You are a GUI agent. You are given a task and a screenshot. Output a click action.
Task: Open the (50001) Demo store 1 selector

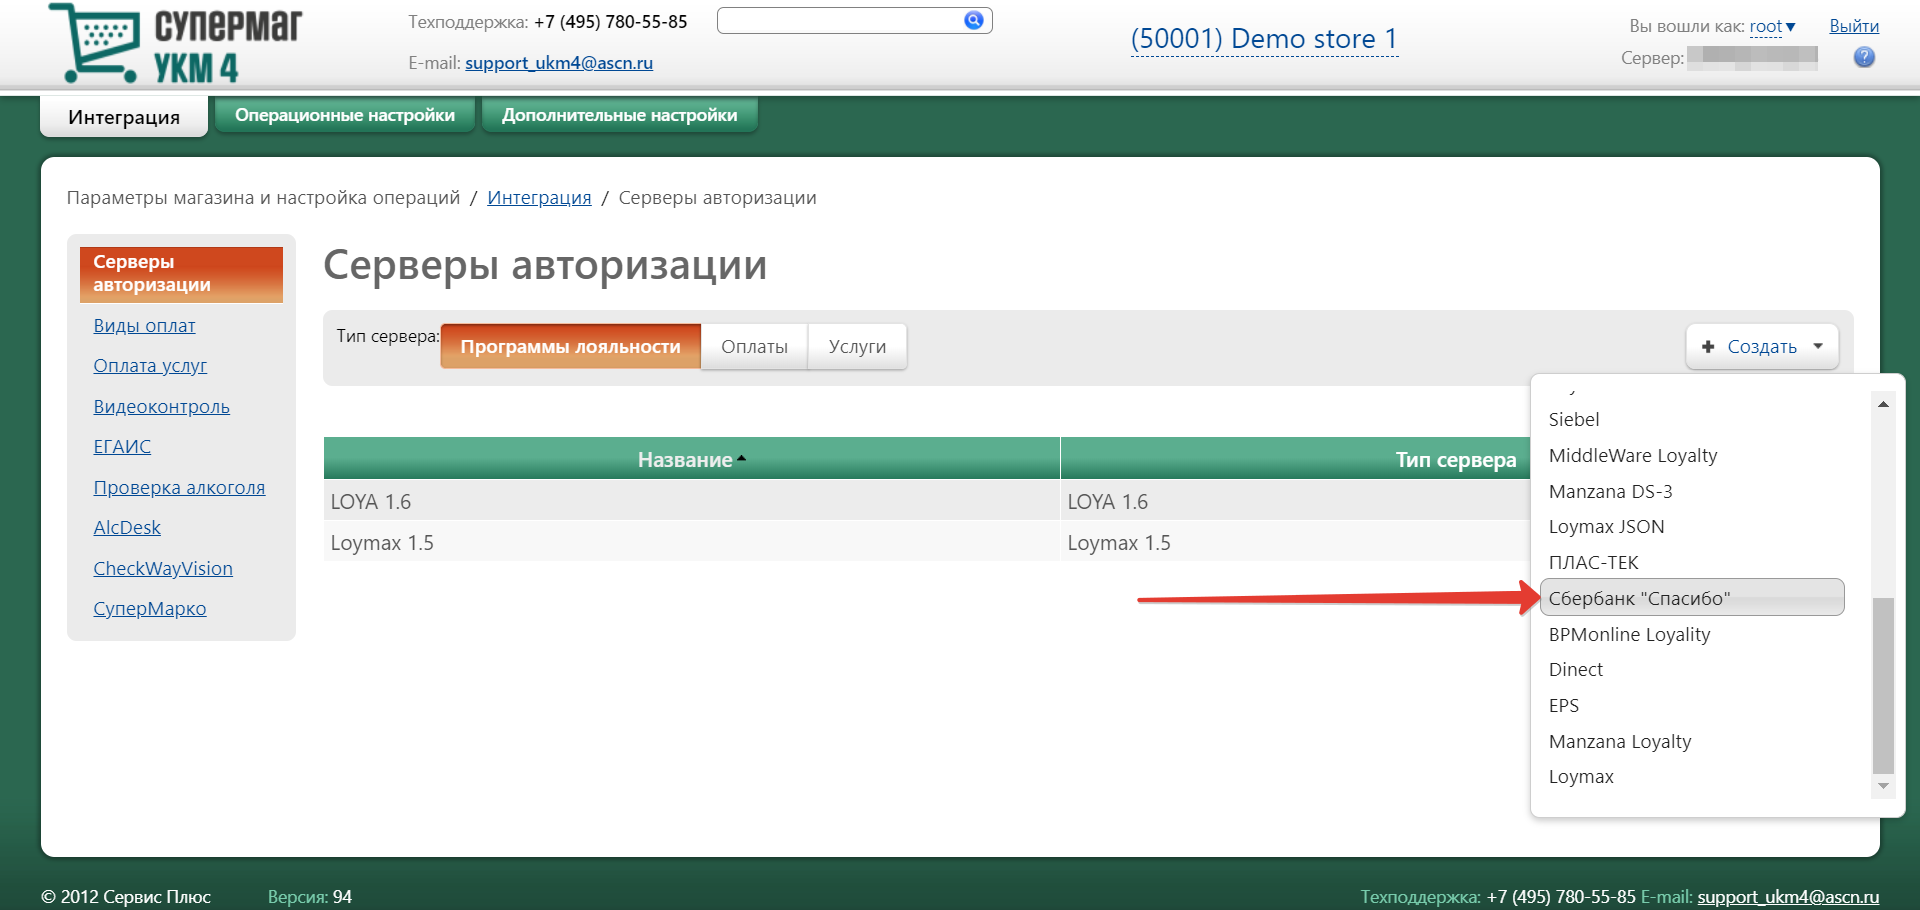[x=1264, y=39]
